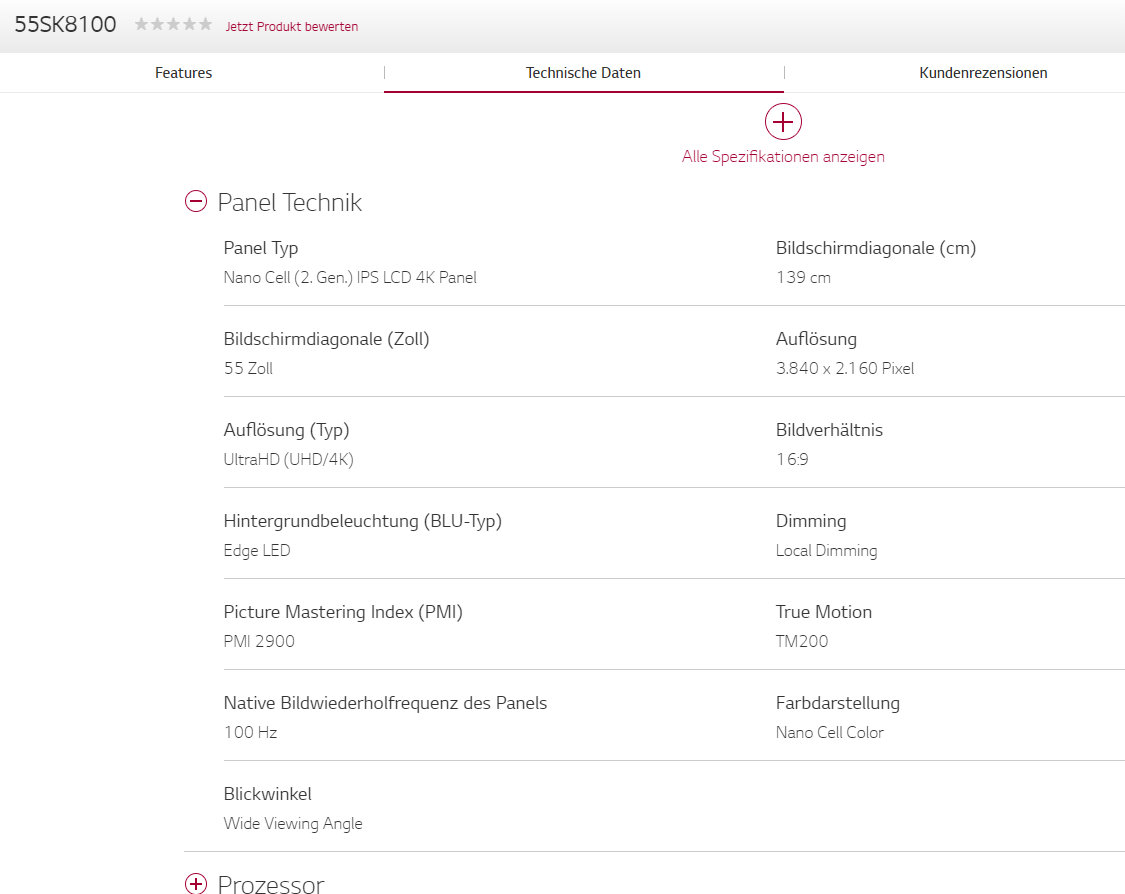The image size is (1125, 894).
Task: Click the Nano Cell IPS LCD panel type value
Action: 350,278
